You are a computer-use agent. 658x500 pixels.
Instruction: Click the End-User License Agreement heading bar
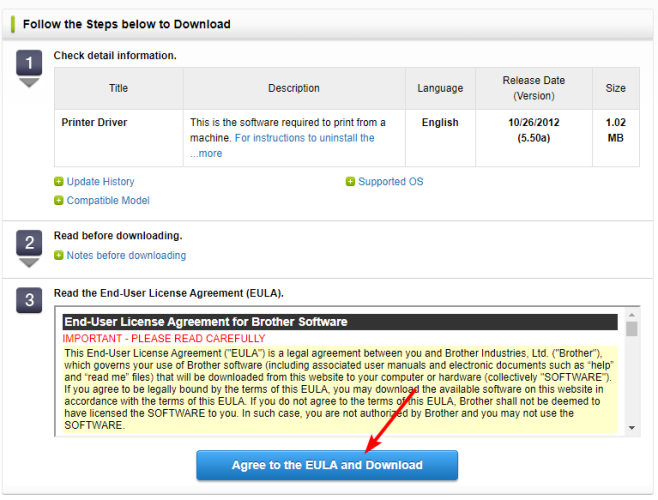pos(340,322)
